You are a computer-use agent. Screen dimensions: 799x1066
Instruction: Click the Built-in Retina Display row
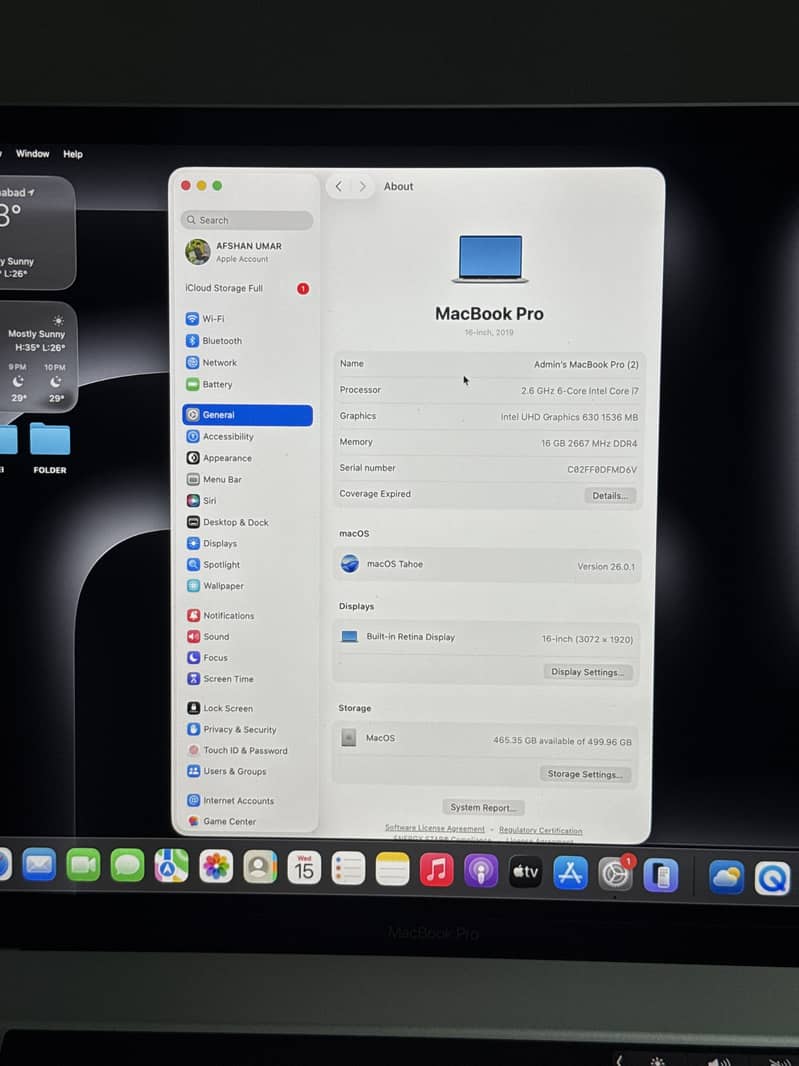(487, 638)
